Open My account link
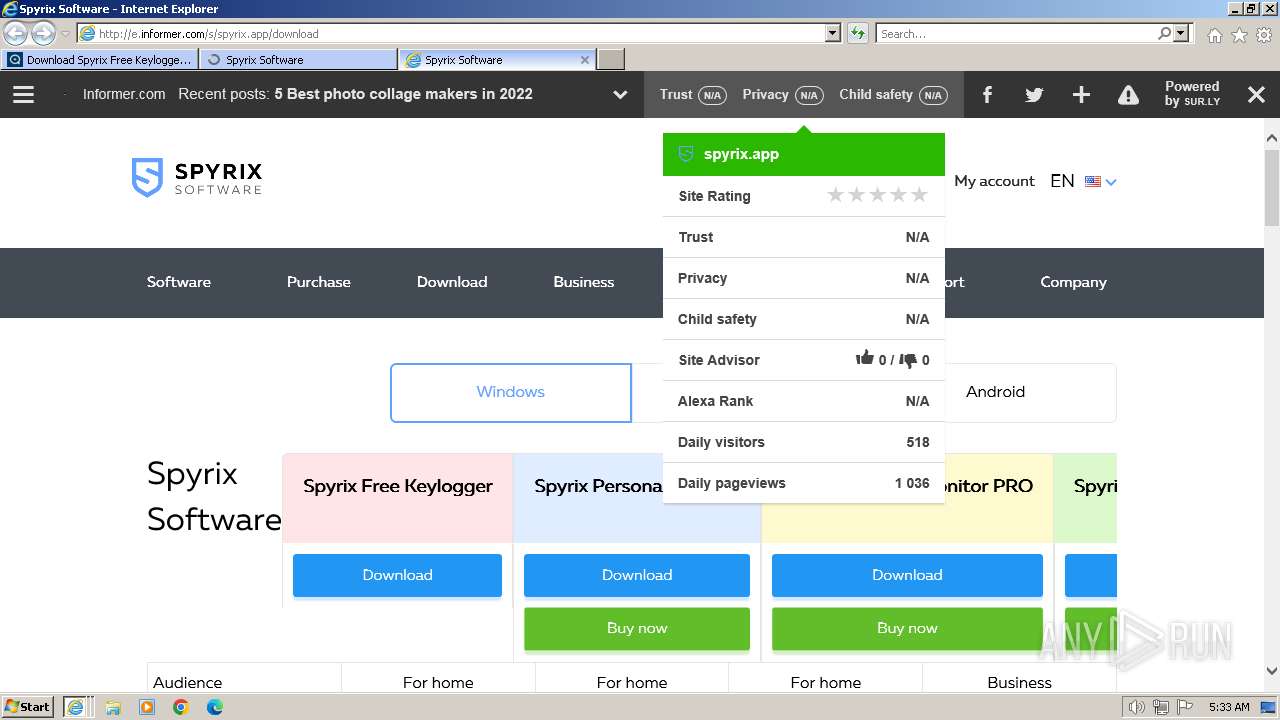 [x=994, y=181]
